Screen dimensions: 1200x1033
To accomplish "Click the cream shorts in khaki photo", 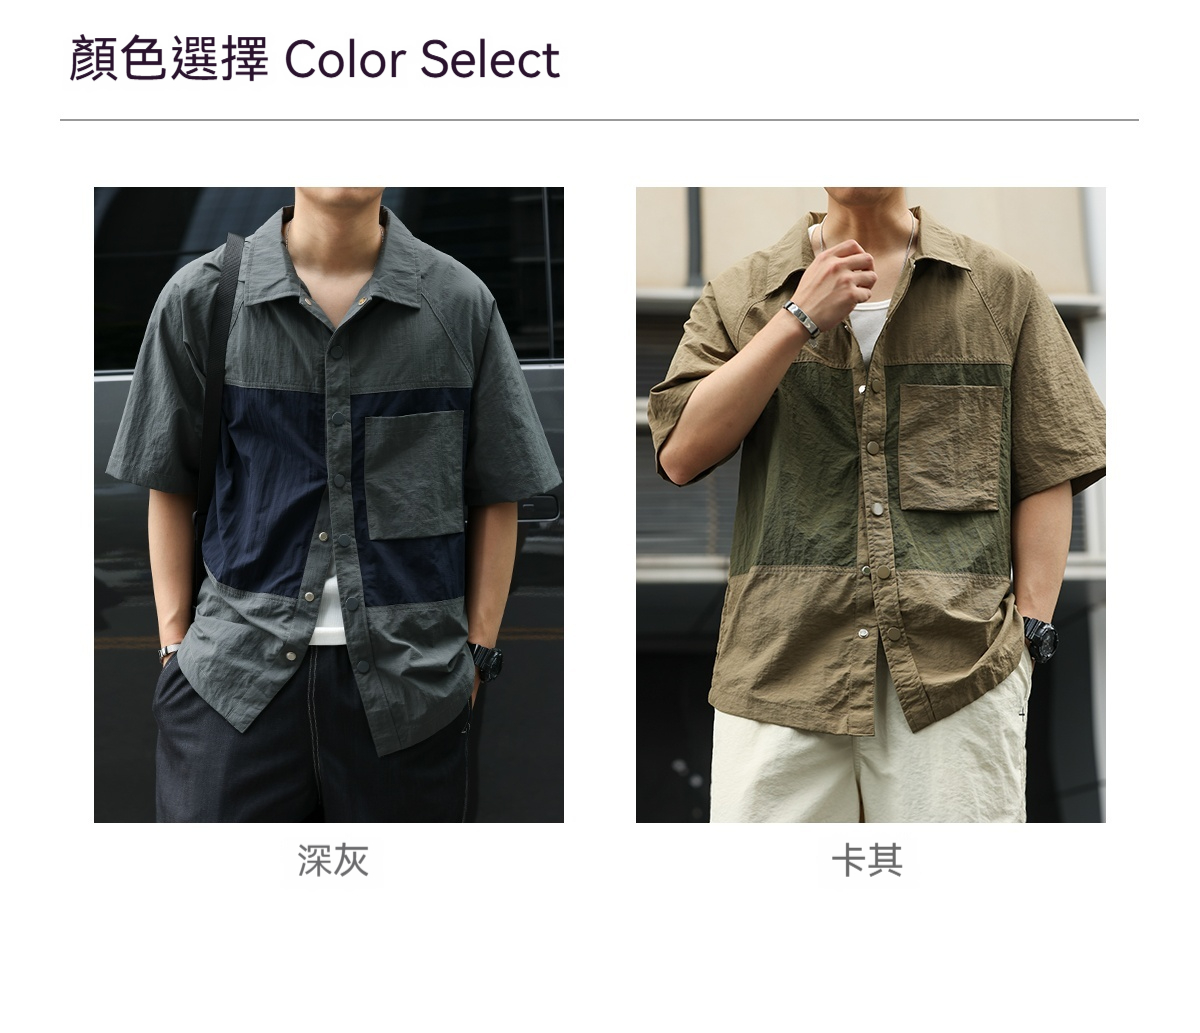I will coord(870,760).
